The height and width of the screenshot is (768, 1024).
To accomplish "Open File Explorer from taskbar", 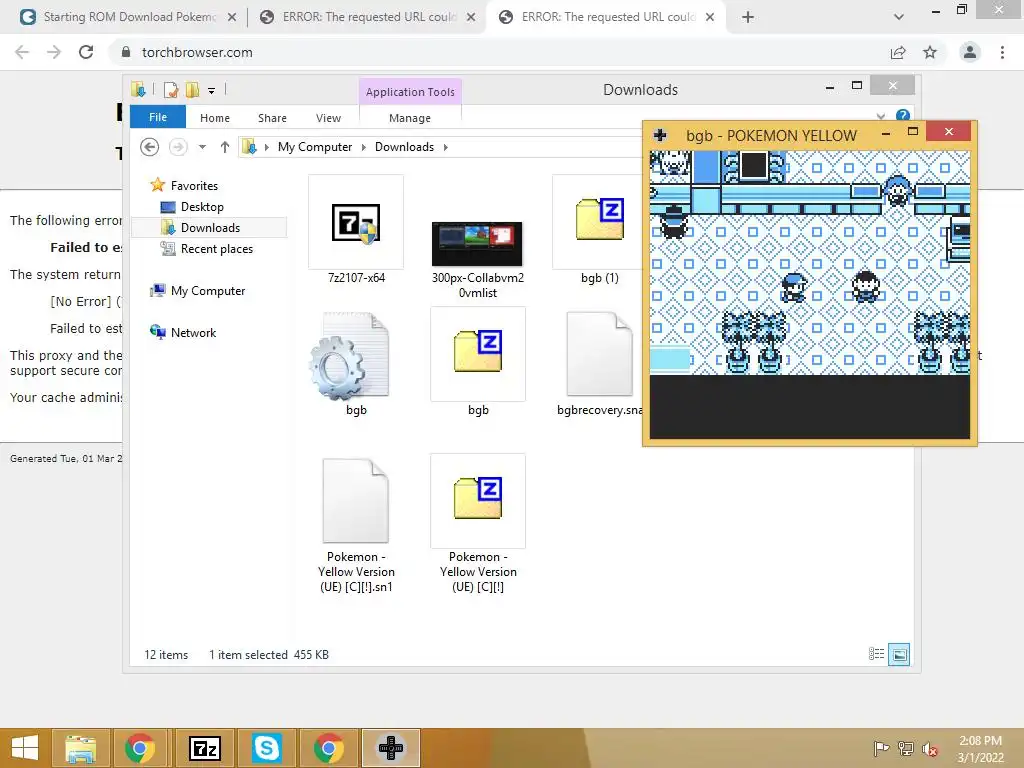I will pos(80,748).
